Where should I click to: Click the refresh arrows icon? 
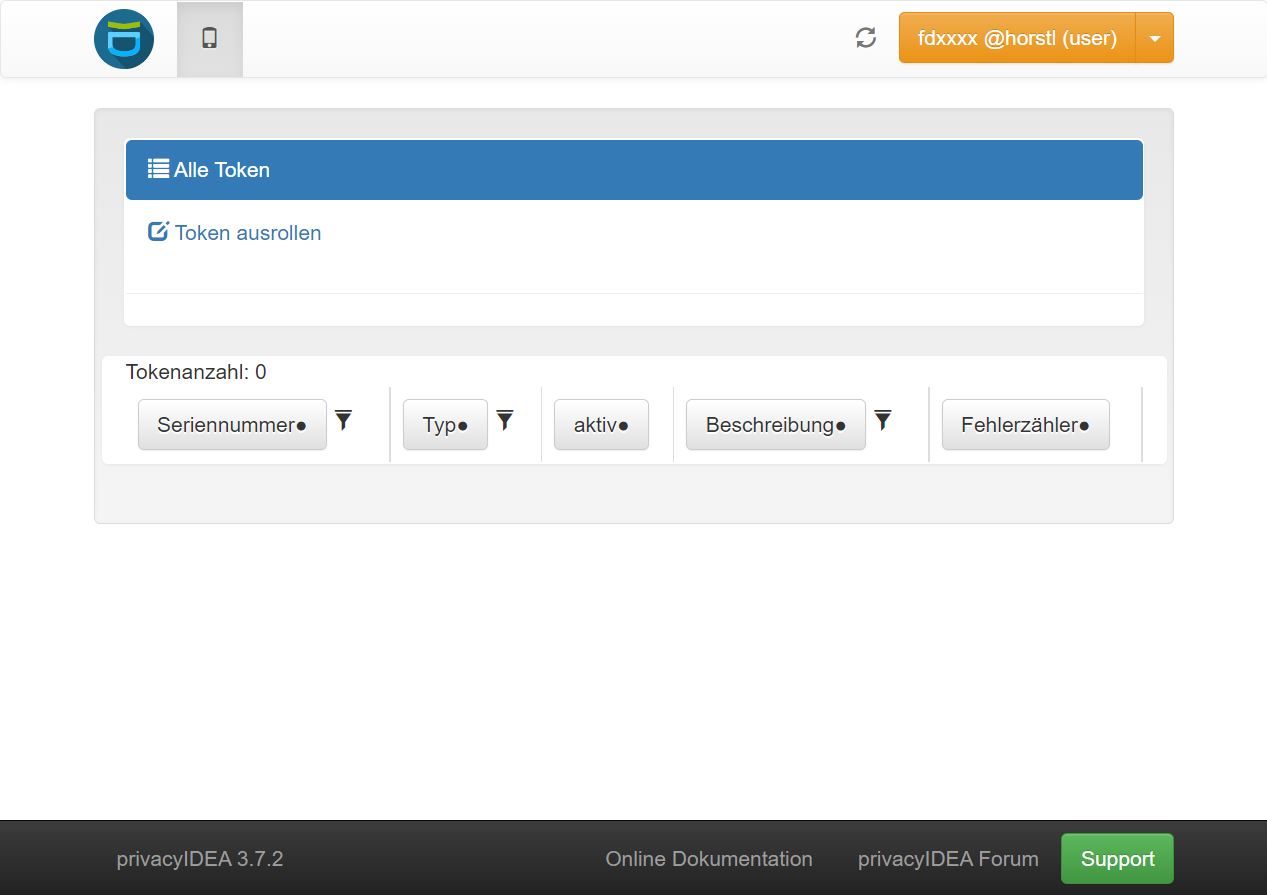coord(866,38)
